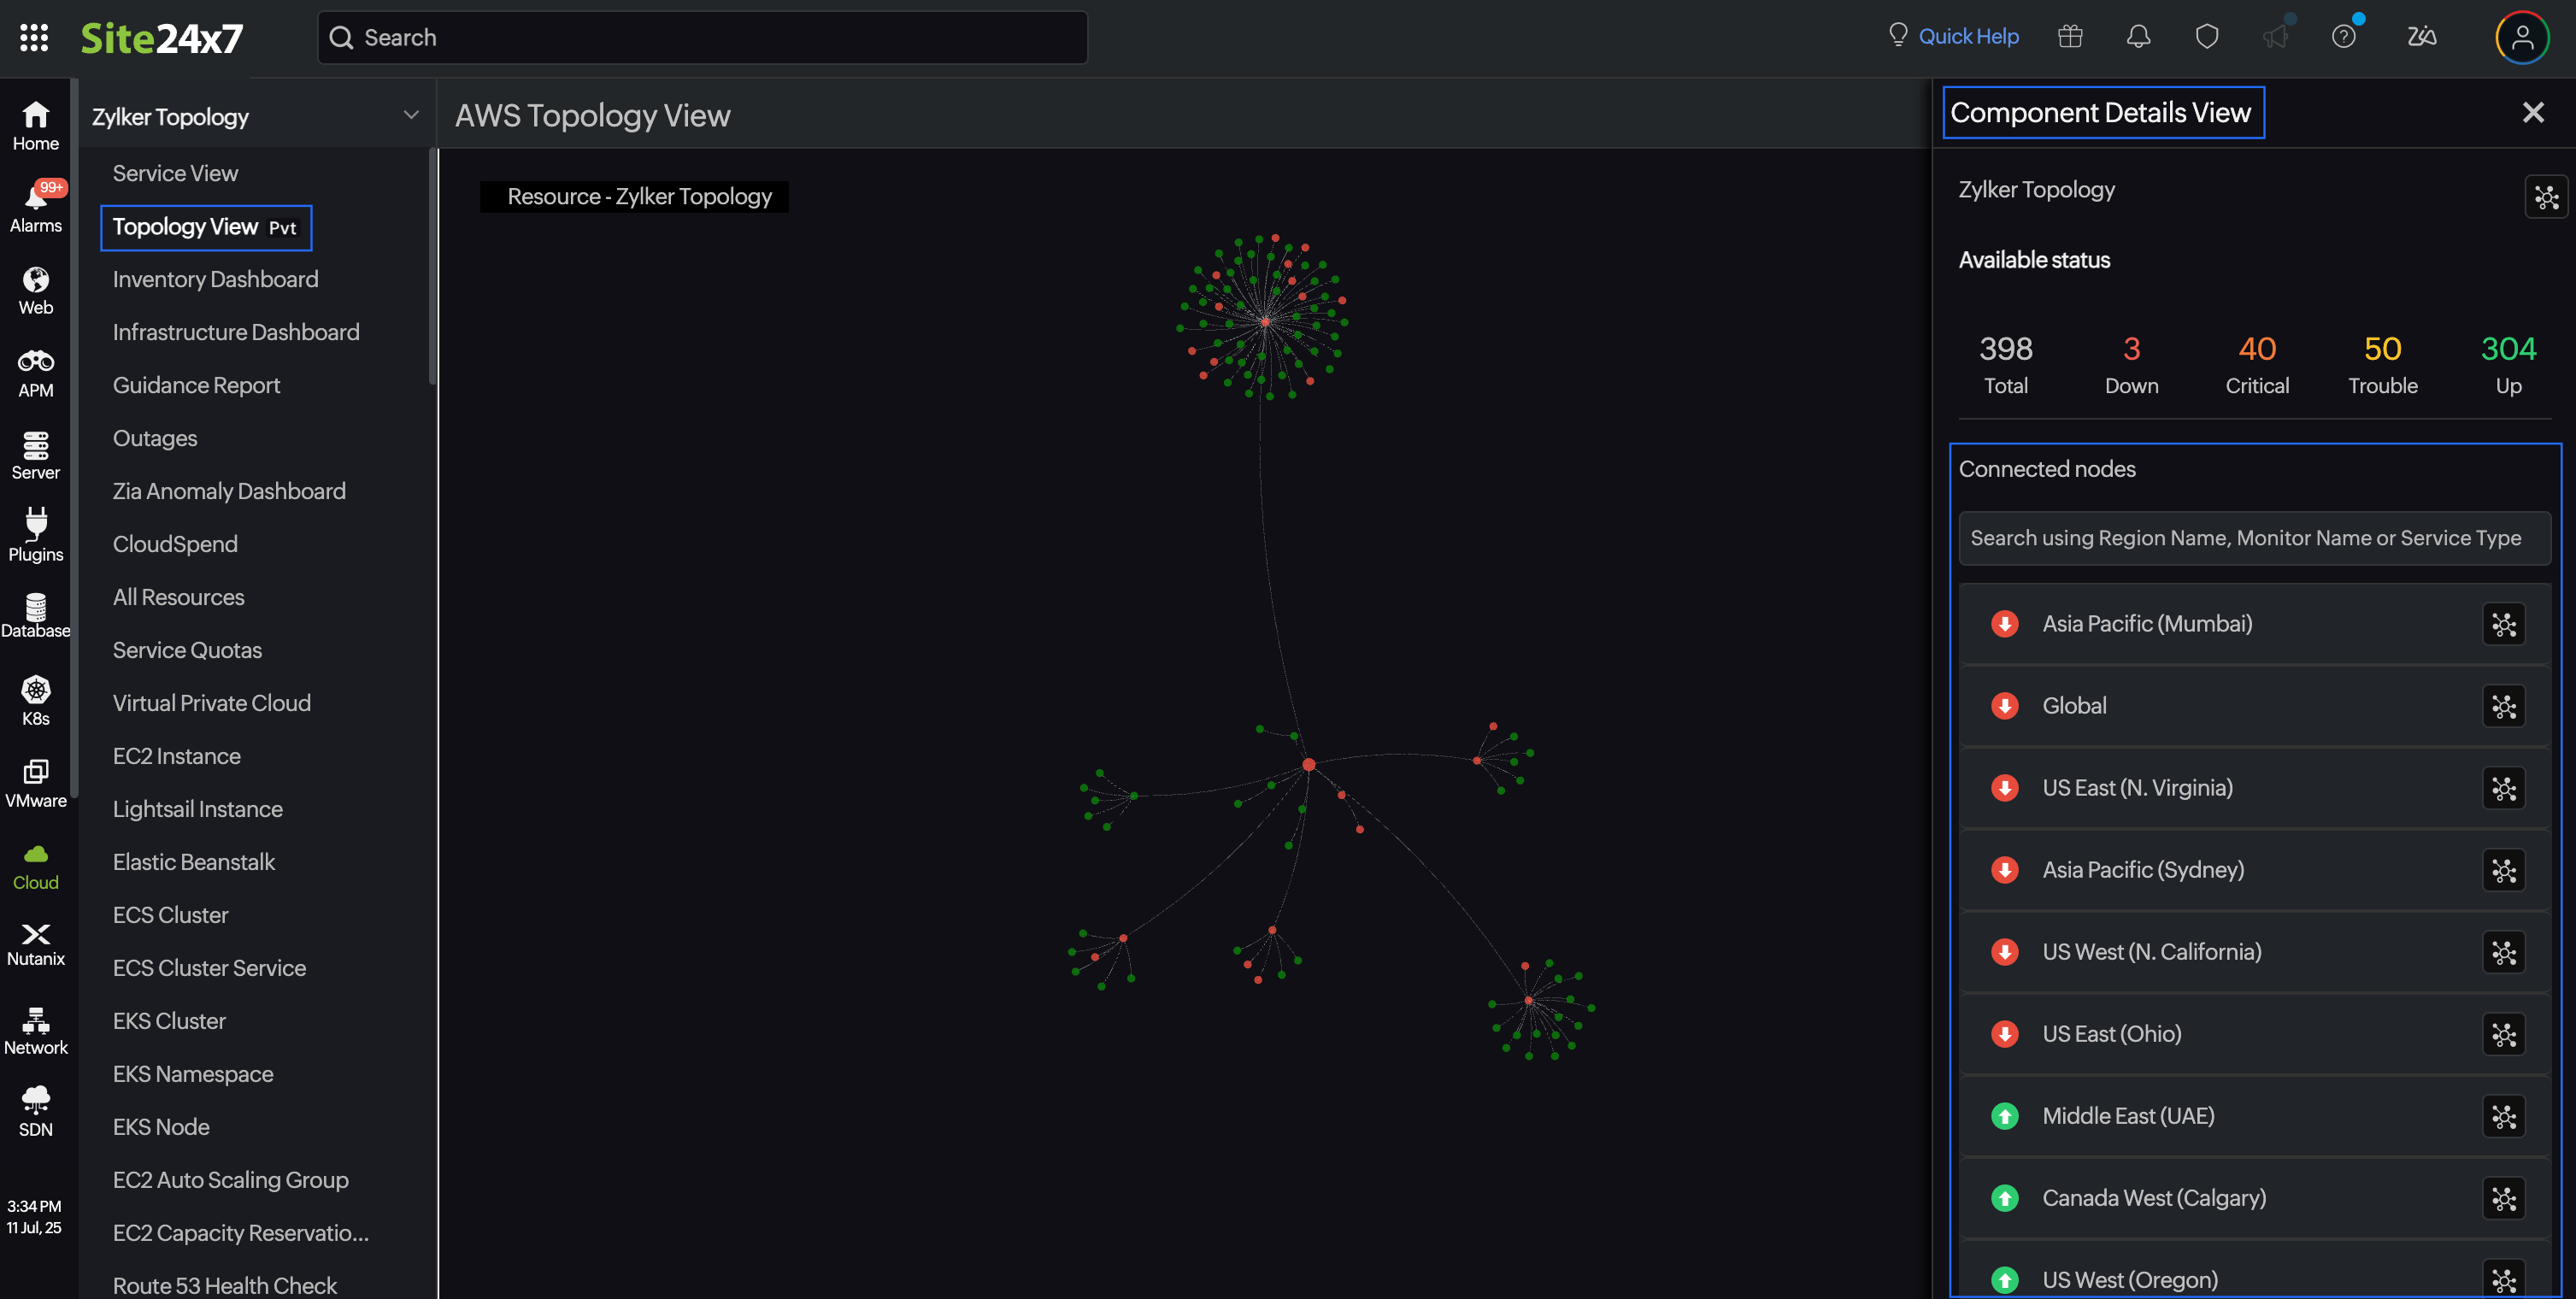
Task: Close the Component Details View panel
Action: 2532,113
